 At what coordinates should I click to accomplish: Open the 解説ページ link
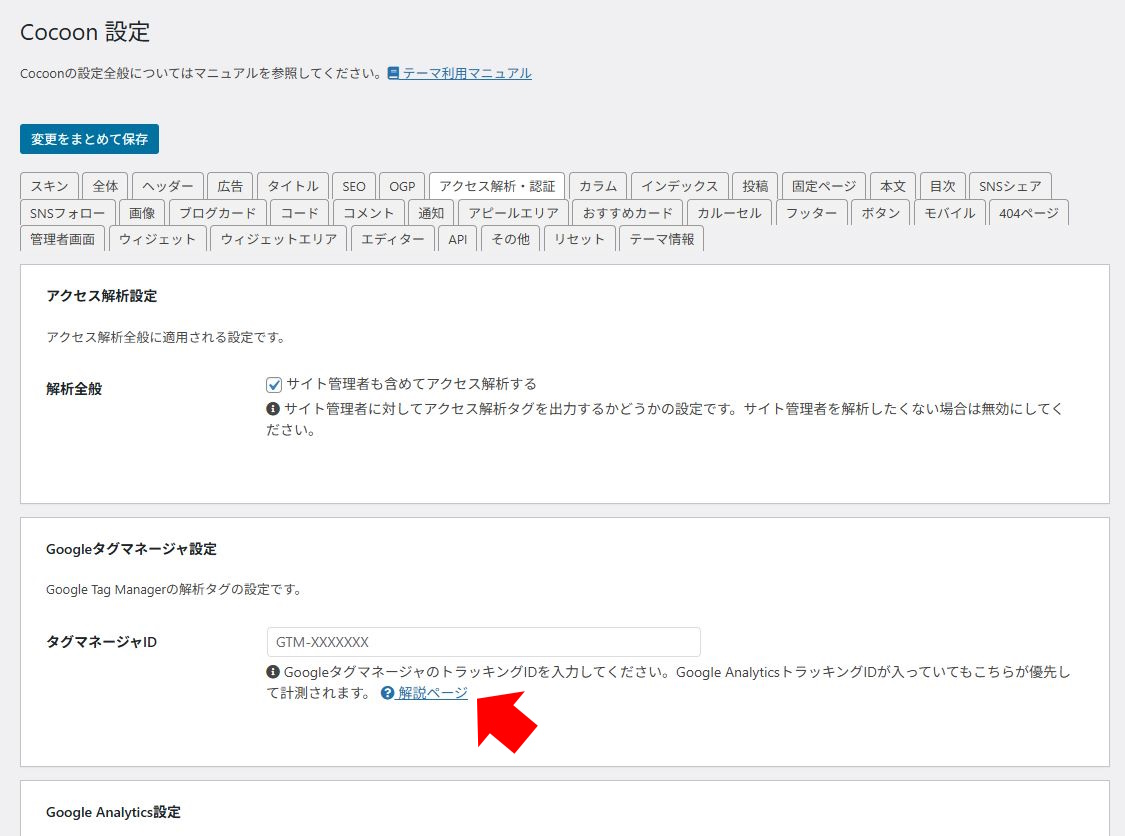click(x=432, y=693)
